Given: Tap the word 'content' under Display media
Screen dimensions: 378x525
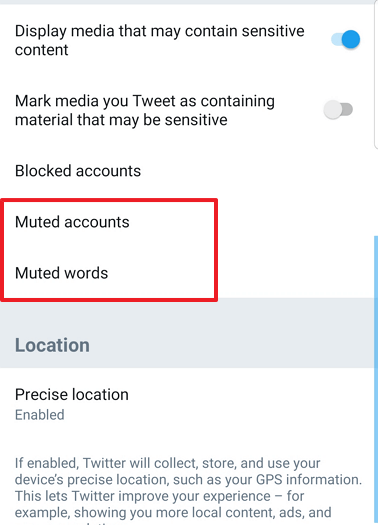Looking at the screenshot, I should point(42,50).
